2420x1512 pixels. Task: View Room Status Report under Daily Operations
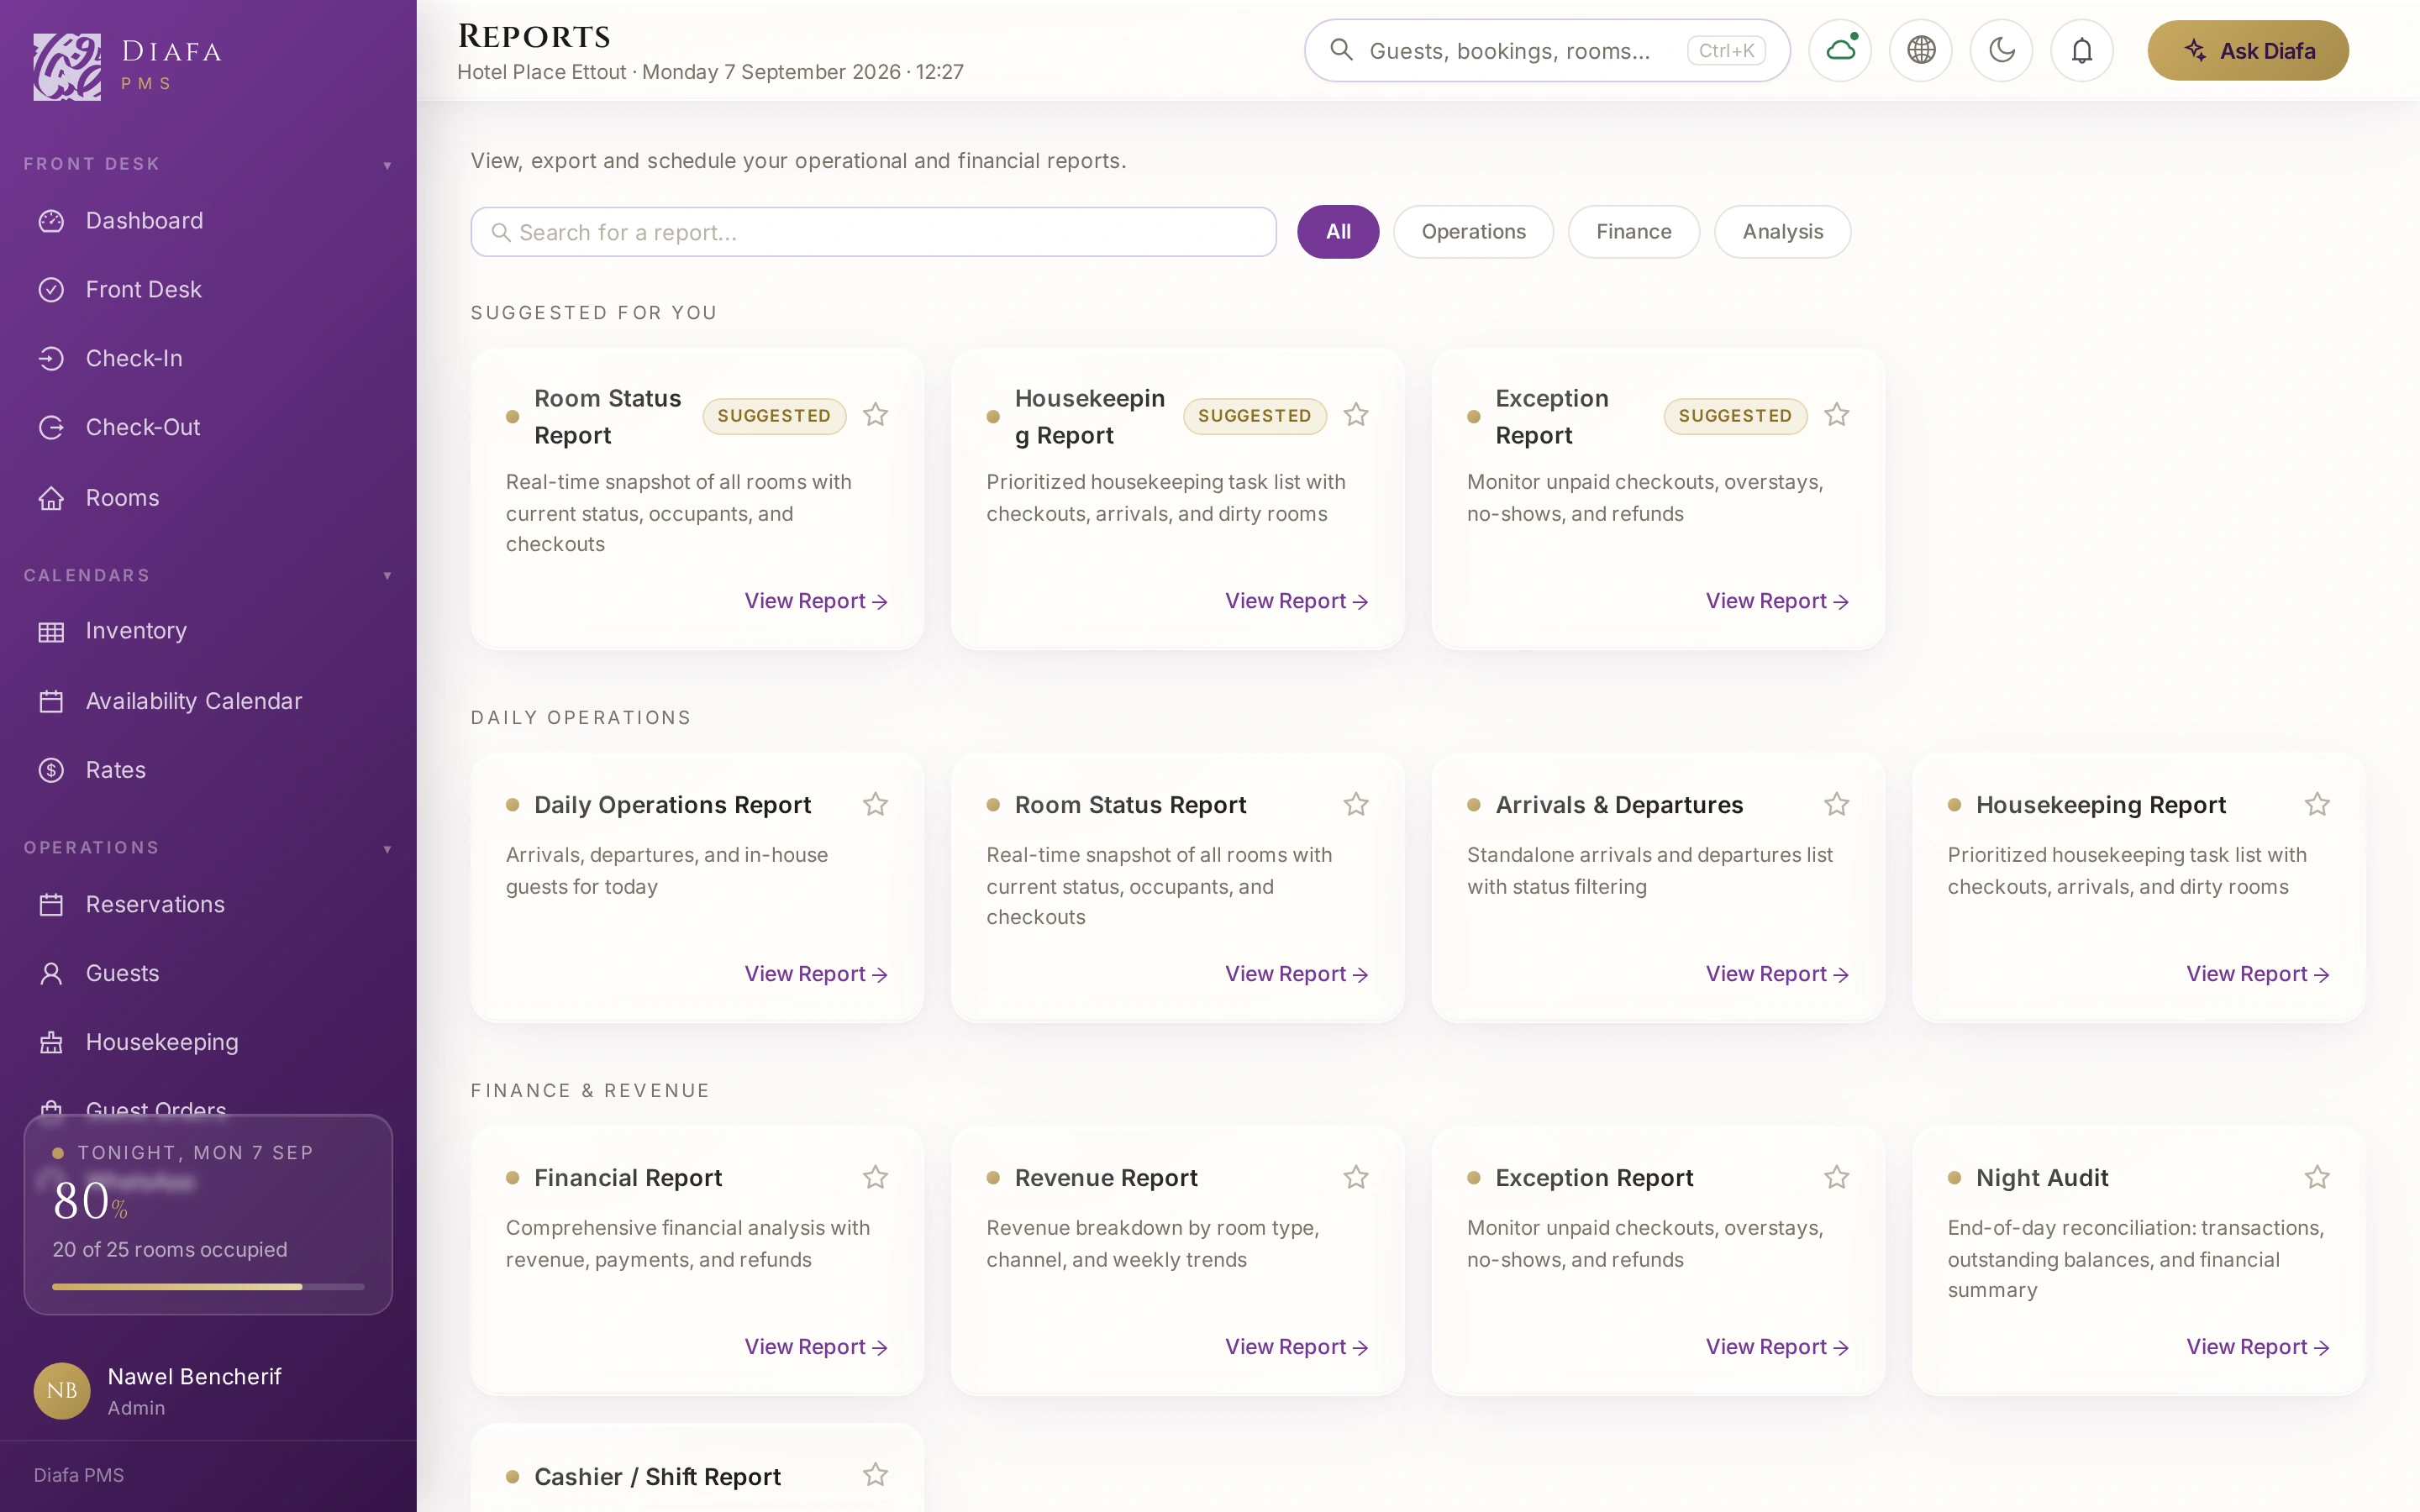coord(1297,974)
